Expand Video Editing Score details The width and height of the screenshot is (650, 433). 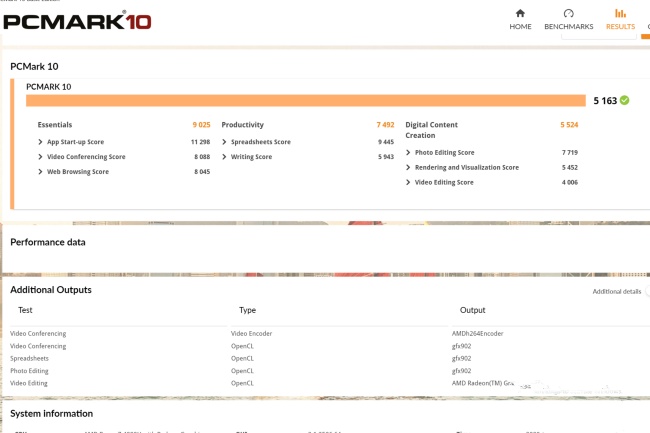pyautogui.click(x=408, y=182)
